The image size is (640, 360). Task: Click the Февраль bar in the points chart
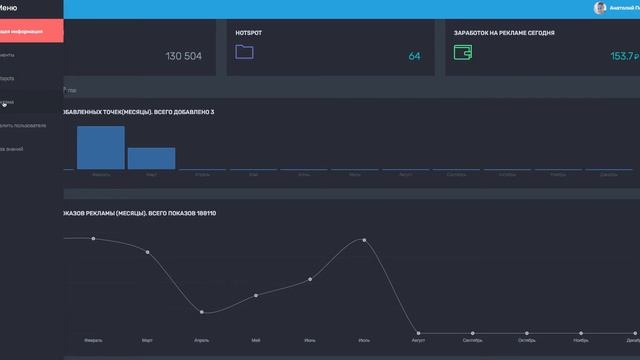click(x=101, y=147)
